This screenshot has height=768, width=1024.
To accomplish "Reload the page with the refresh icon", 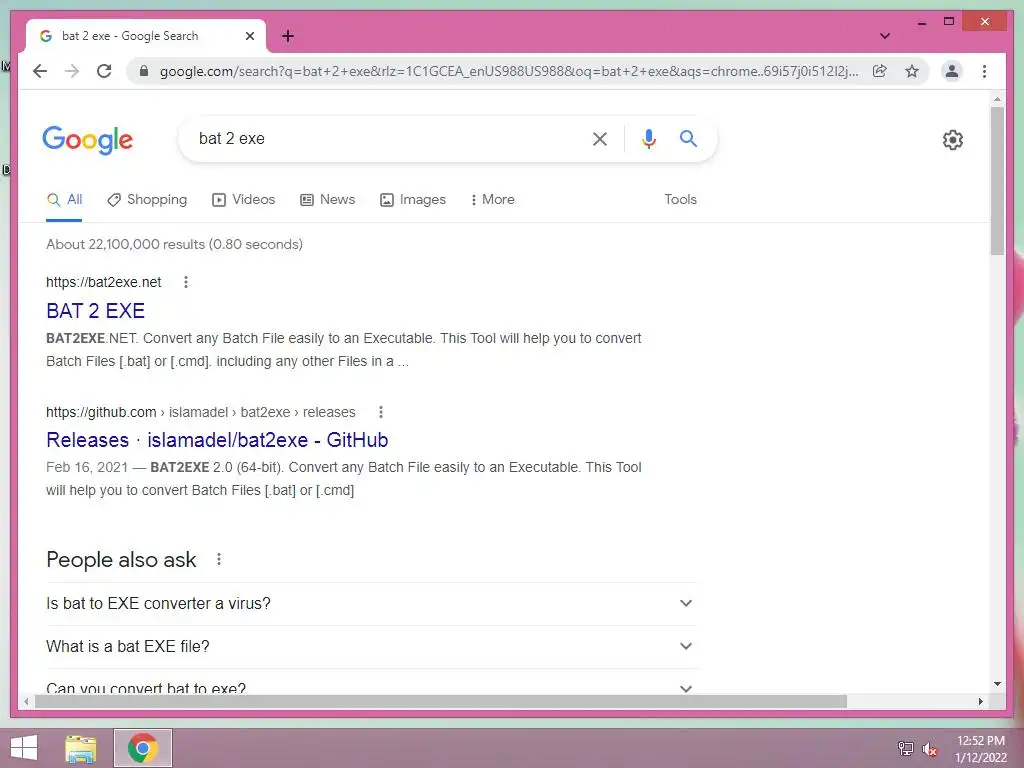I will point(104,71).
